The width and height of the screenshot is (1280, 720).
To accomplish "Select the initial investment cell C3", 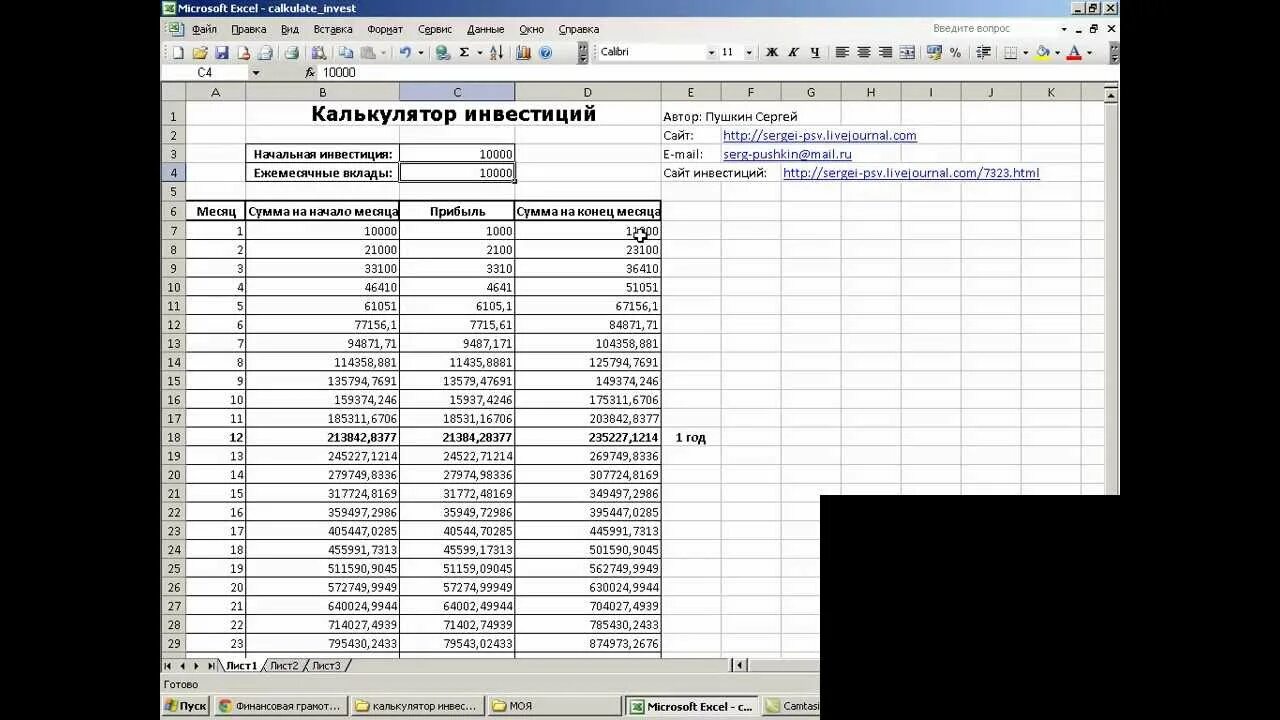I will tap(457, 154).
